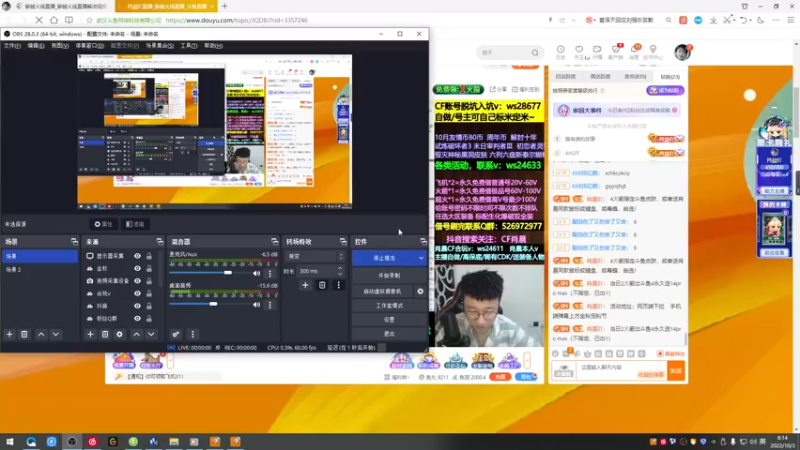Pop out the 控件 dock panel

tap(423, 241)
